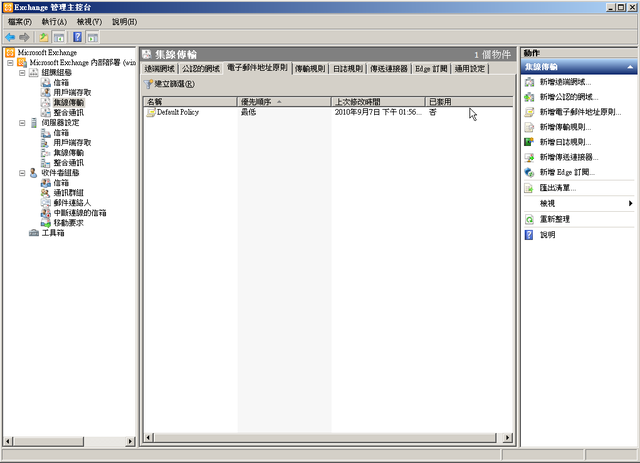The width and height of the screenshot is (640, 463).
Task: Switch to the 通用設定 tab
Action: pyautogui.click(x=470, y=69)
